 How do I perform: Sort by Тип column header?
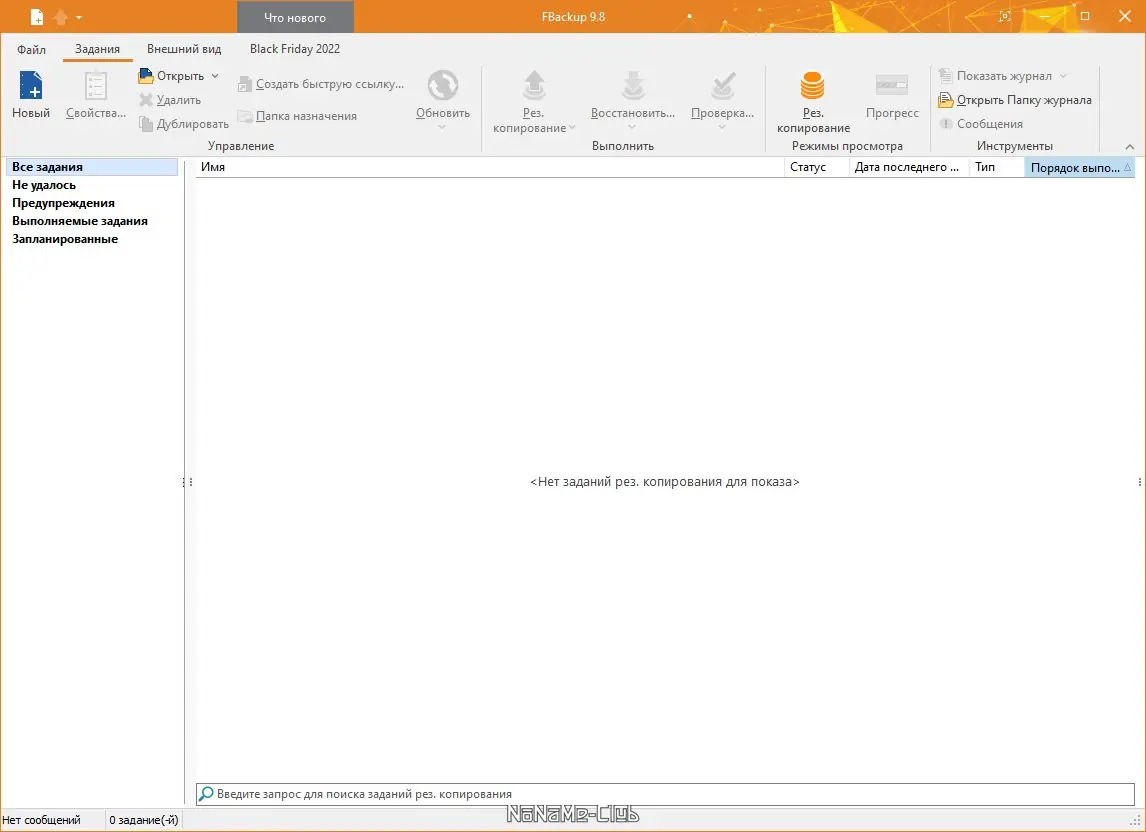(997, 167)
